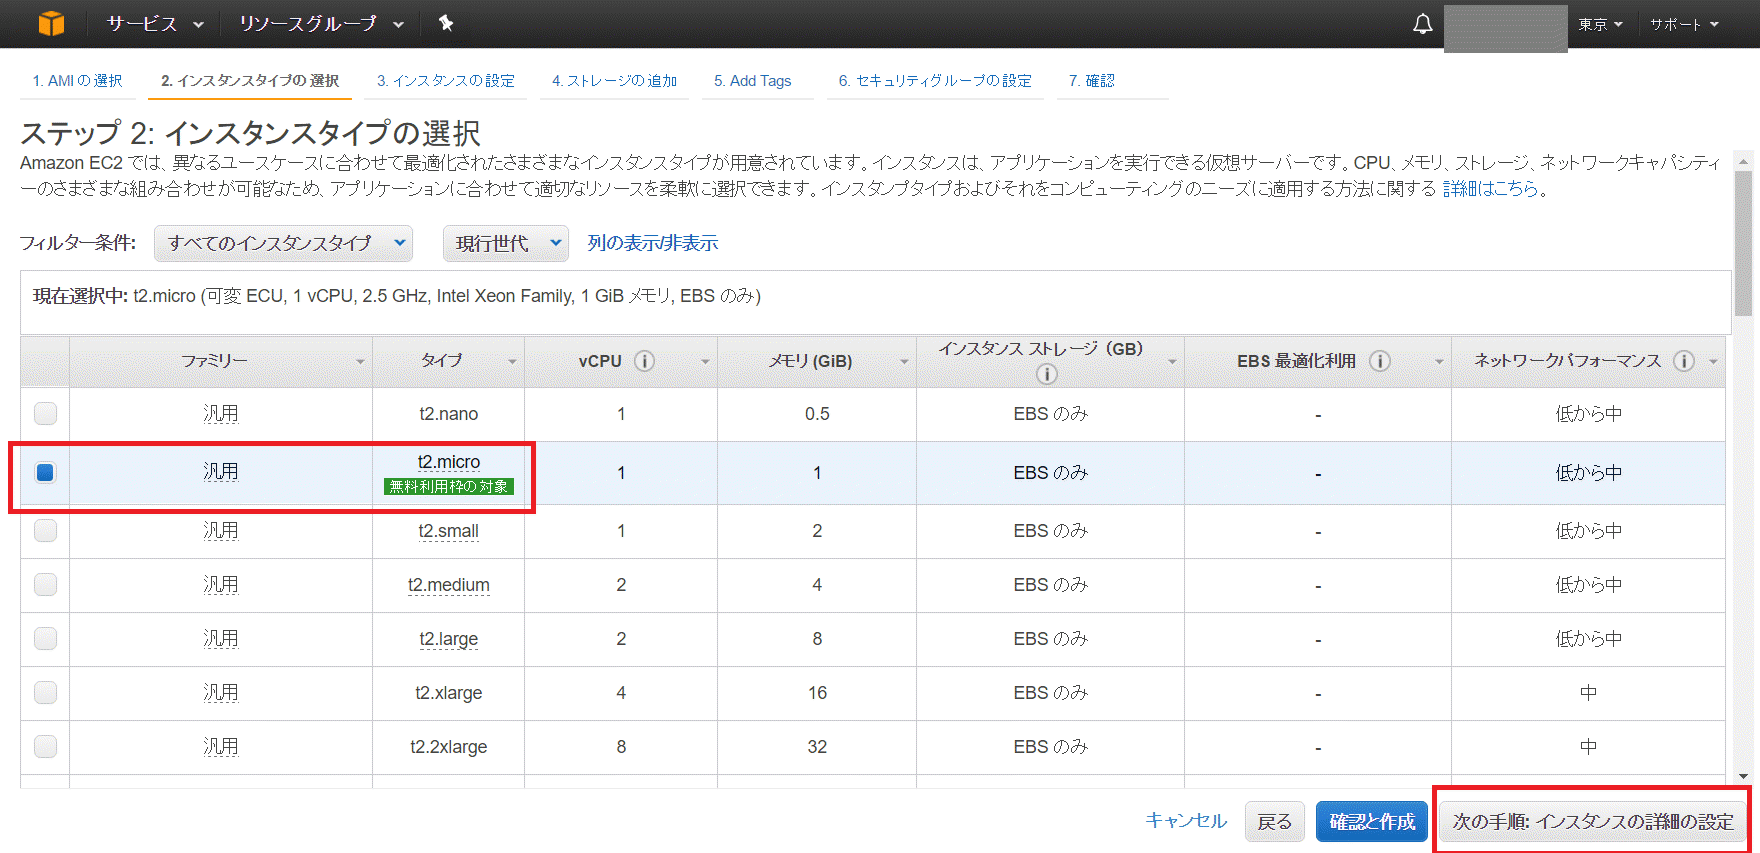
Task: Go to step 7 確認 tab
Action: click(1091, 80)
